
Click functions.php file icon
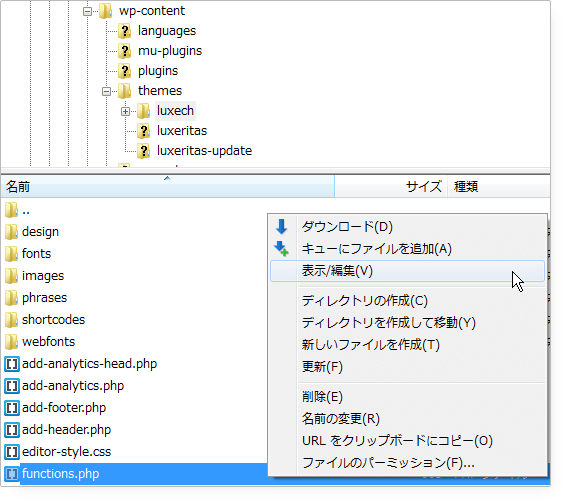click(x=12, y=474)
